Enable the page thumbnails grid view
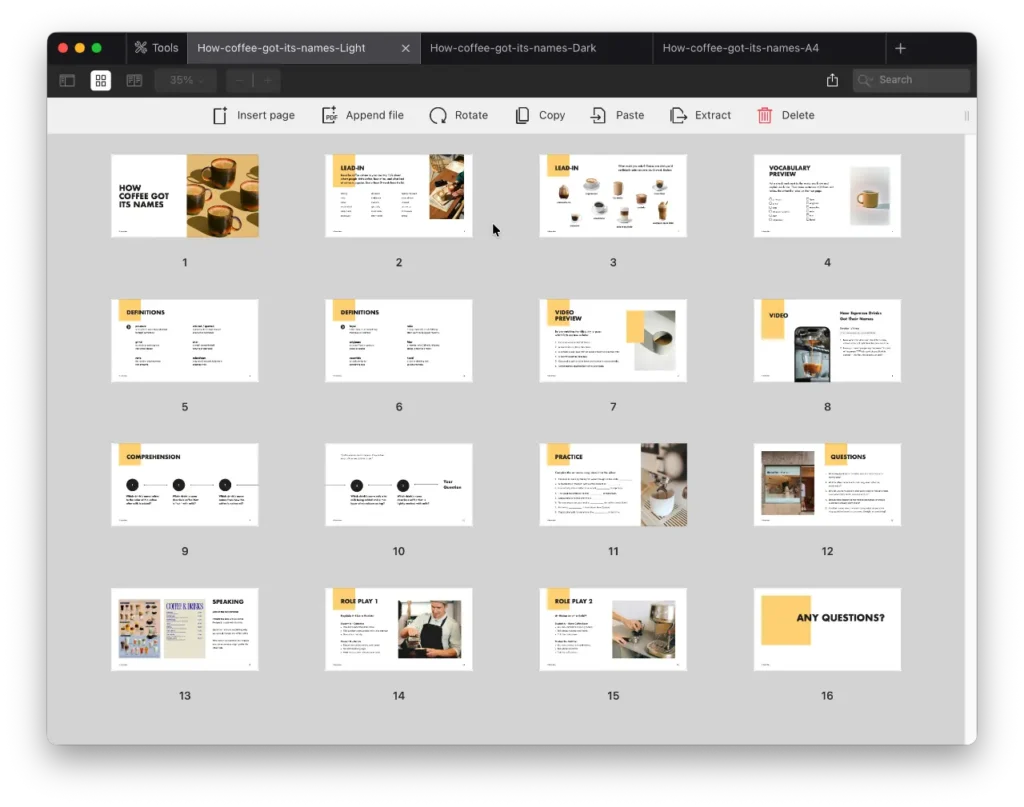 [x=100, y=80]
